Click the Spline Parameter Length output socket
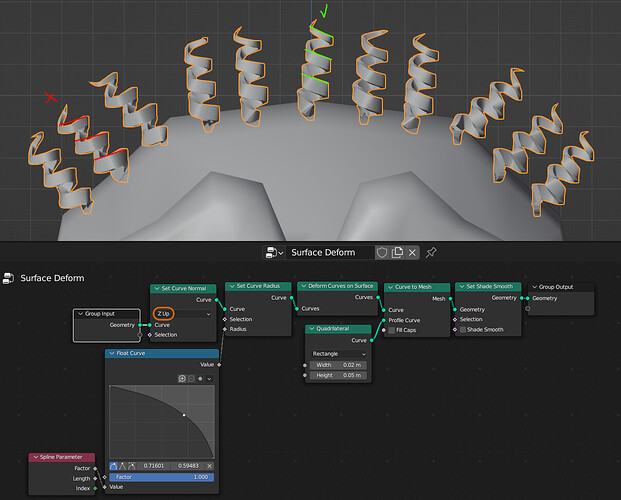 click(x=95, y=479)
